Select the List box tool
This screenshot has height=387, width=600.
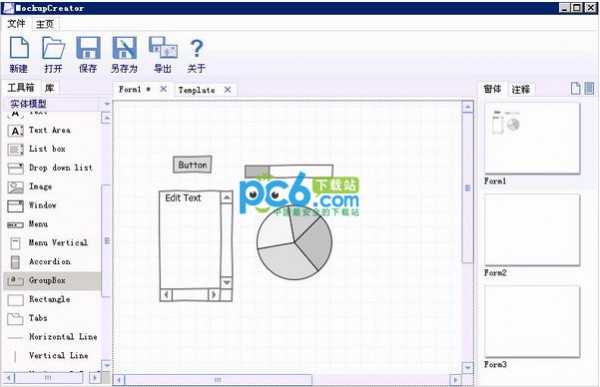pos(52,149)
